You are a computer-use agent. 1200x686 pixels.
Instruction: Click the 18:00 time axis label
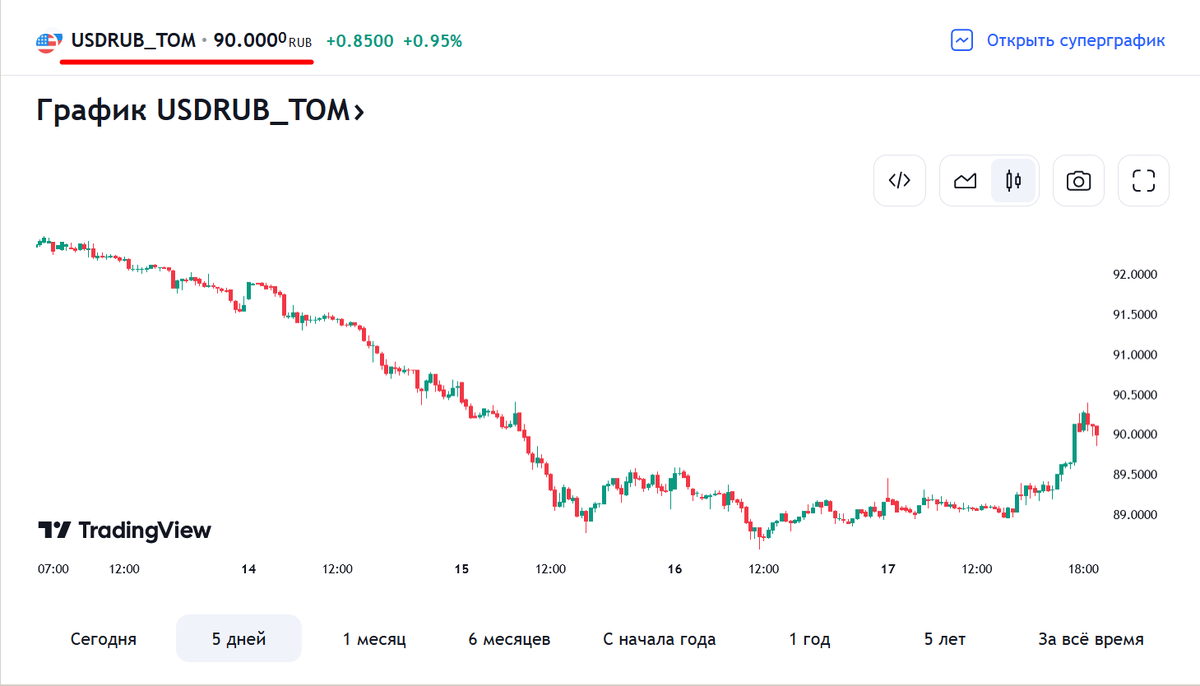(1086, 568)
